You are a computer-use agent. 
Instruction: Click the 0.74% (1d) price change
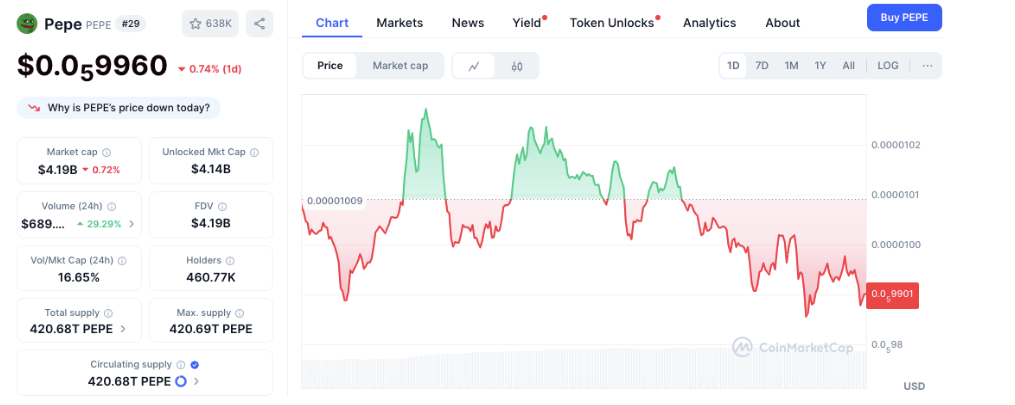(209, 69)
